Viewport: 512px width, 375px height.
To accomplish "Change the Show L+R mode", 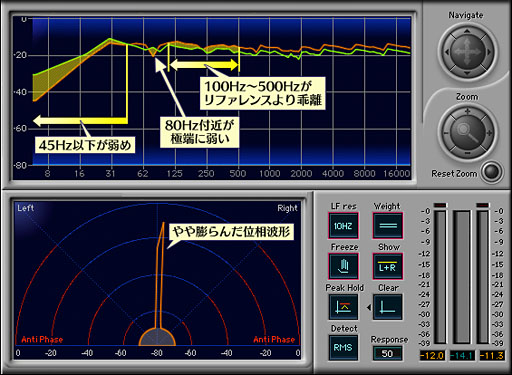I will [x=387, y=266].
